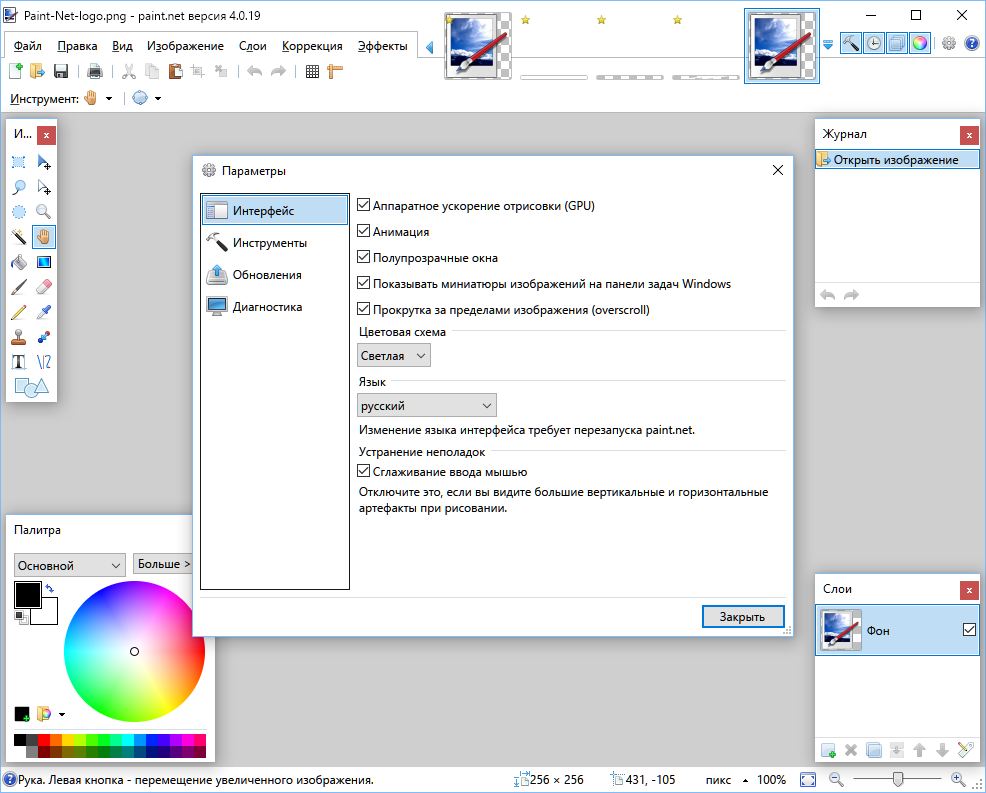This screenshot has height=793, width=986.
Task: Select the Recolor tool
Action: coord(43,337)
